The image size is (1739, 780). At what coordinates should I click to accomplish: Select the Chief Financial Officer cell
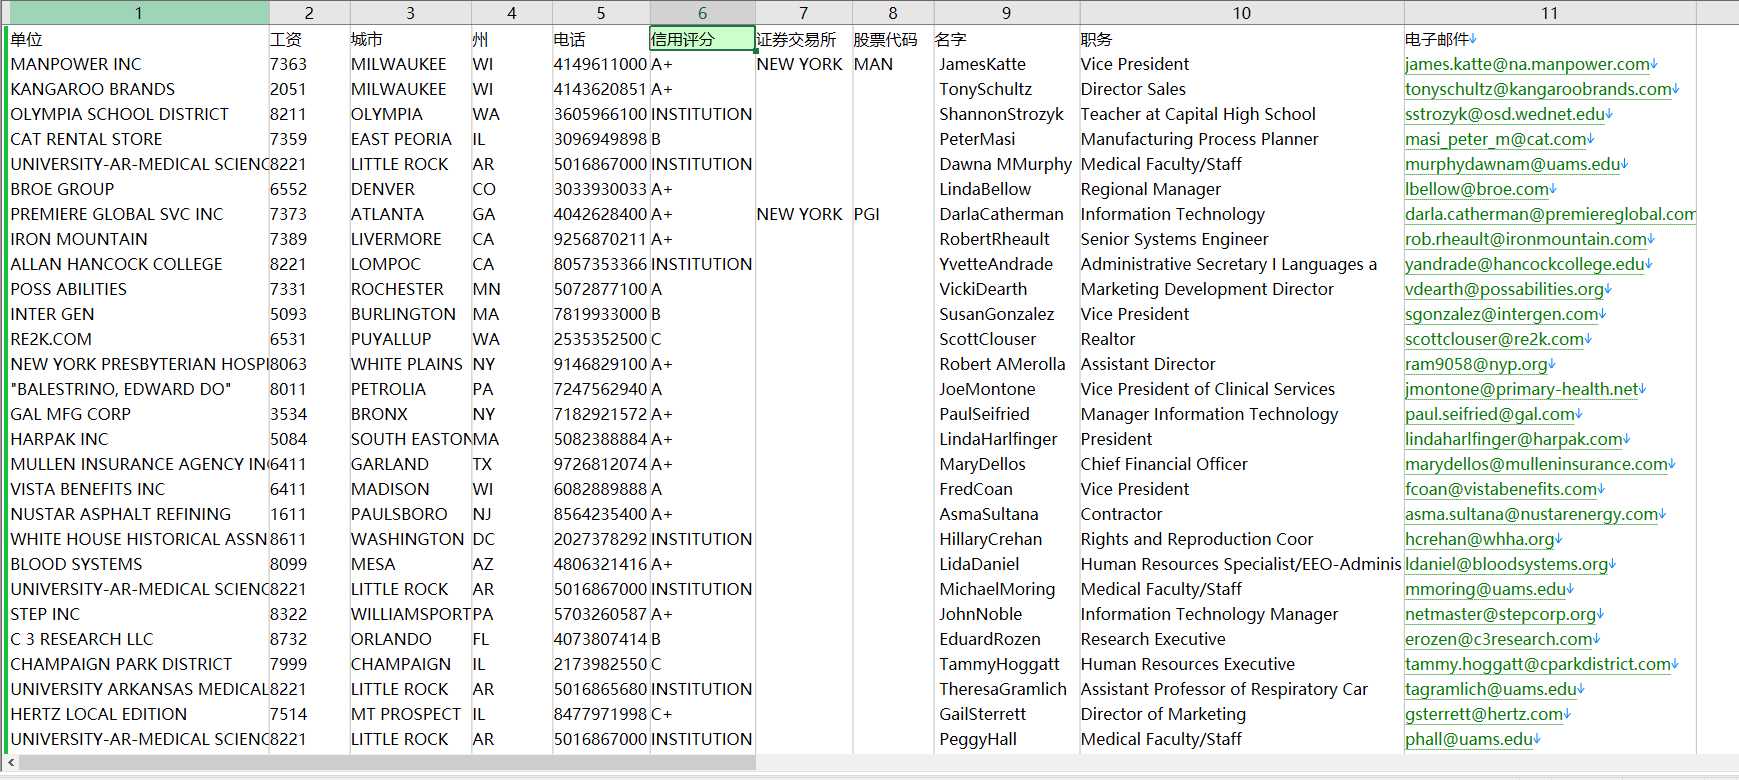tap(1241, 464)
